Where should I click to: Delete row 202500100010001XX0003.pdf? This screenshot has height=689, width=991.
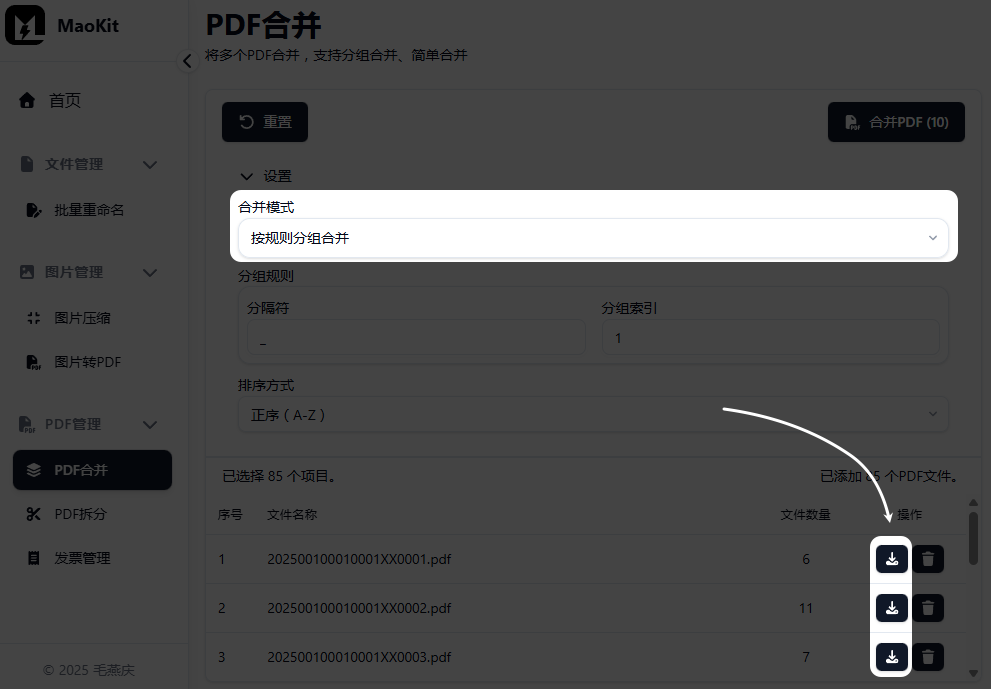tap(928, 657)
